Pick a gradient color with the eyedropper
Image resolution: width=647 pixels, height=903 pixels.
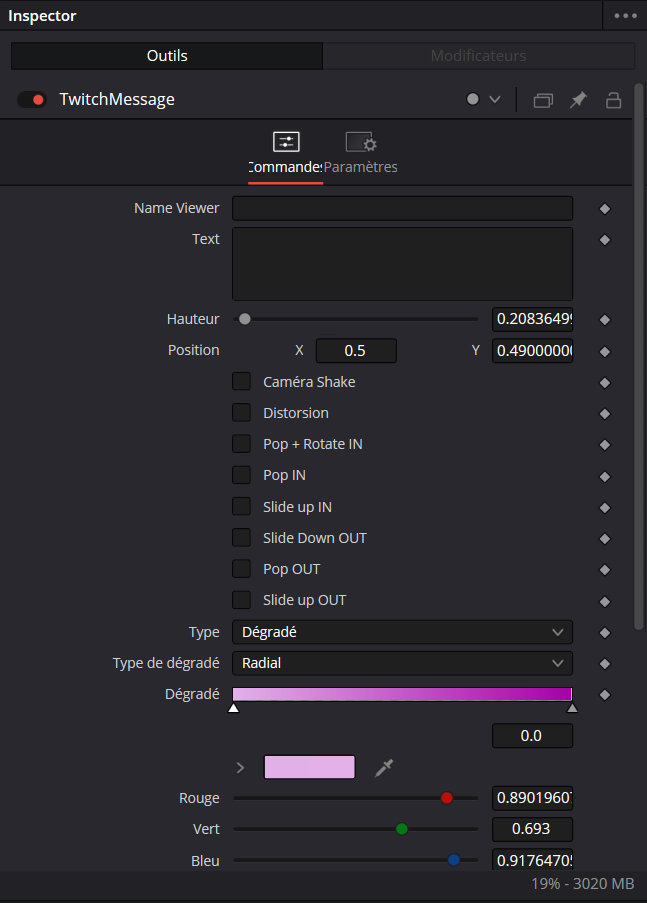pyautogui.click(x=384, y=768)
